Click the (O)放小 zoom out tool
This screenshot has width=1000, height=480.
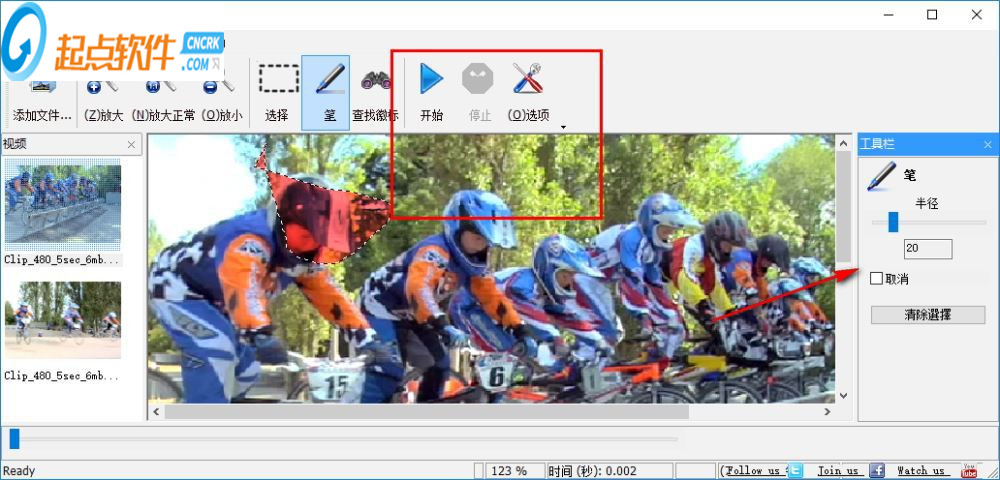tap(221, 101)
